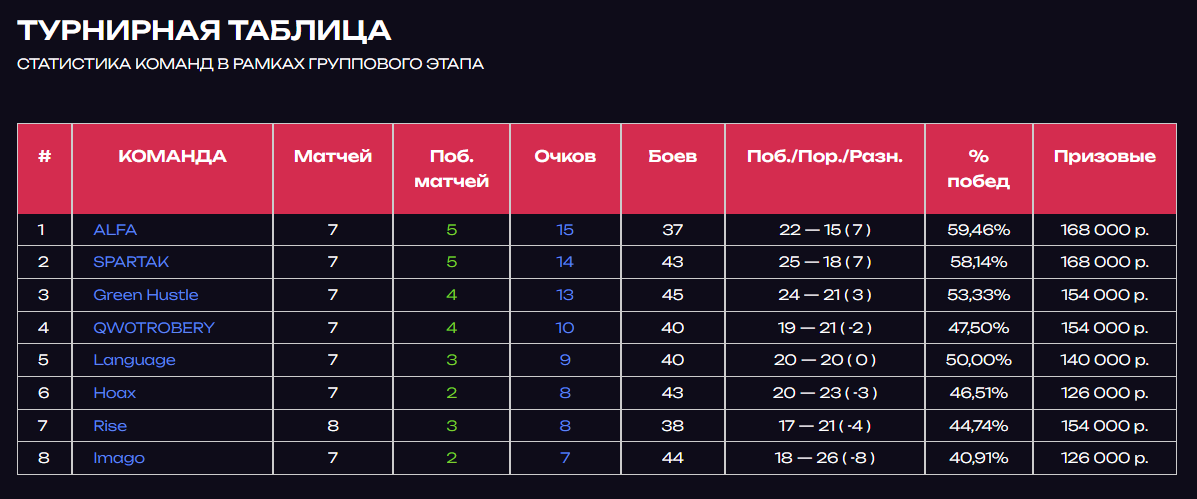Image resolution: width=1197 pixels, height=499 pixels.
Task: Select ALFA's points value 15
Action: [565, 230]
